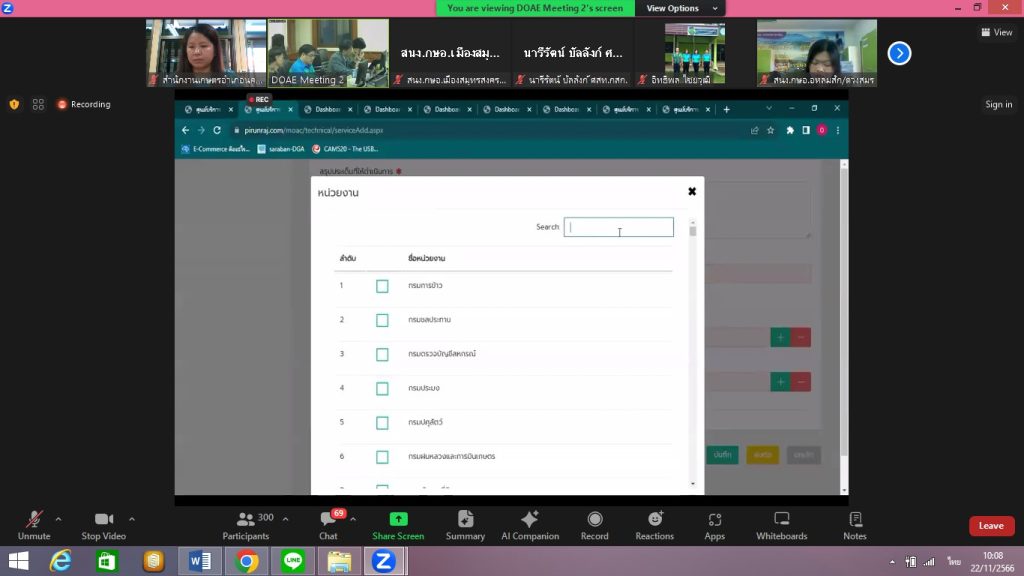The height and width of the screenshot is (576, 1024).
Task: Open the Participants panel
Action: 246,520
